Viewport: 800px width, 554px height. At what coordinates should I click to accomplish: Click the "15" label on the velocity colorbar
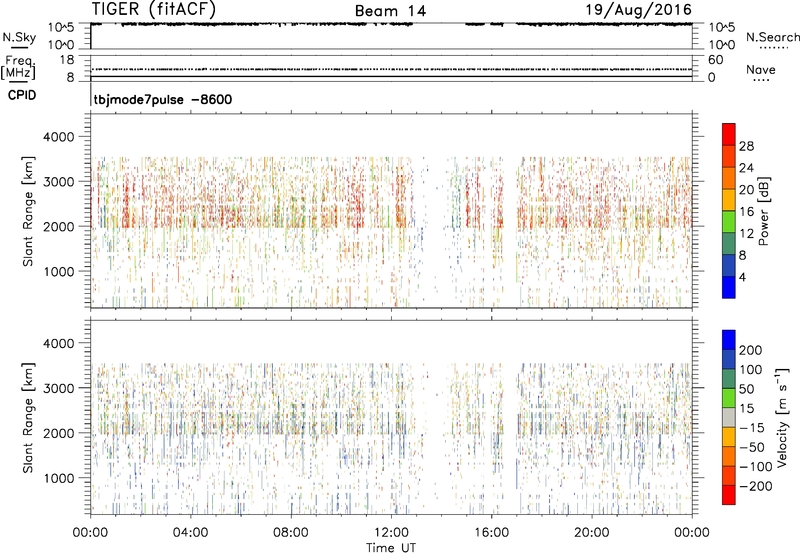746,409
